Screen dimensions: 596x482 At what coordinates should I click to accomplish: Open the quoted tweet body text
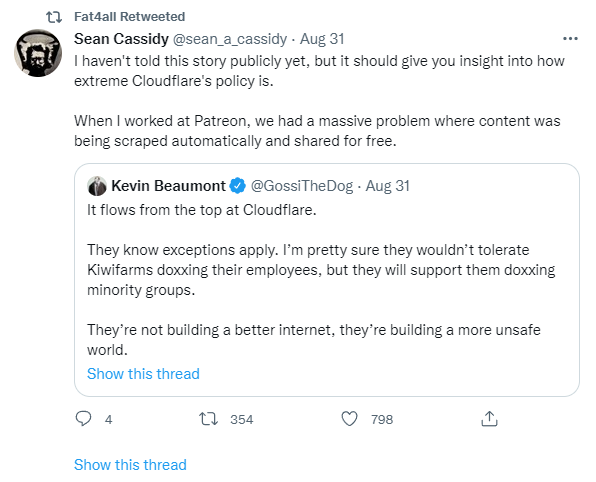coord(321,280)
